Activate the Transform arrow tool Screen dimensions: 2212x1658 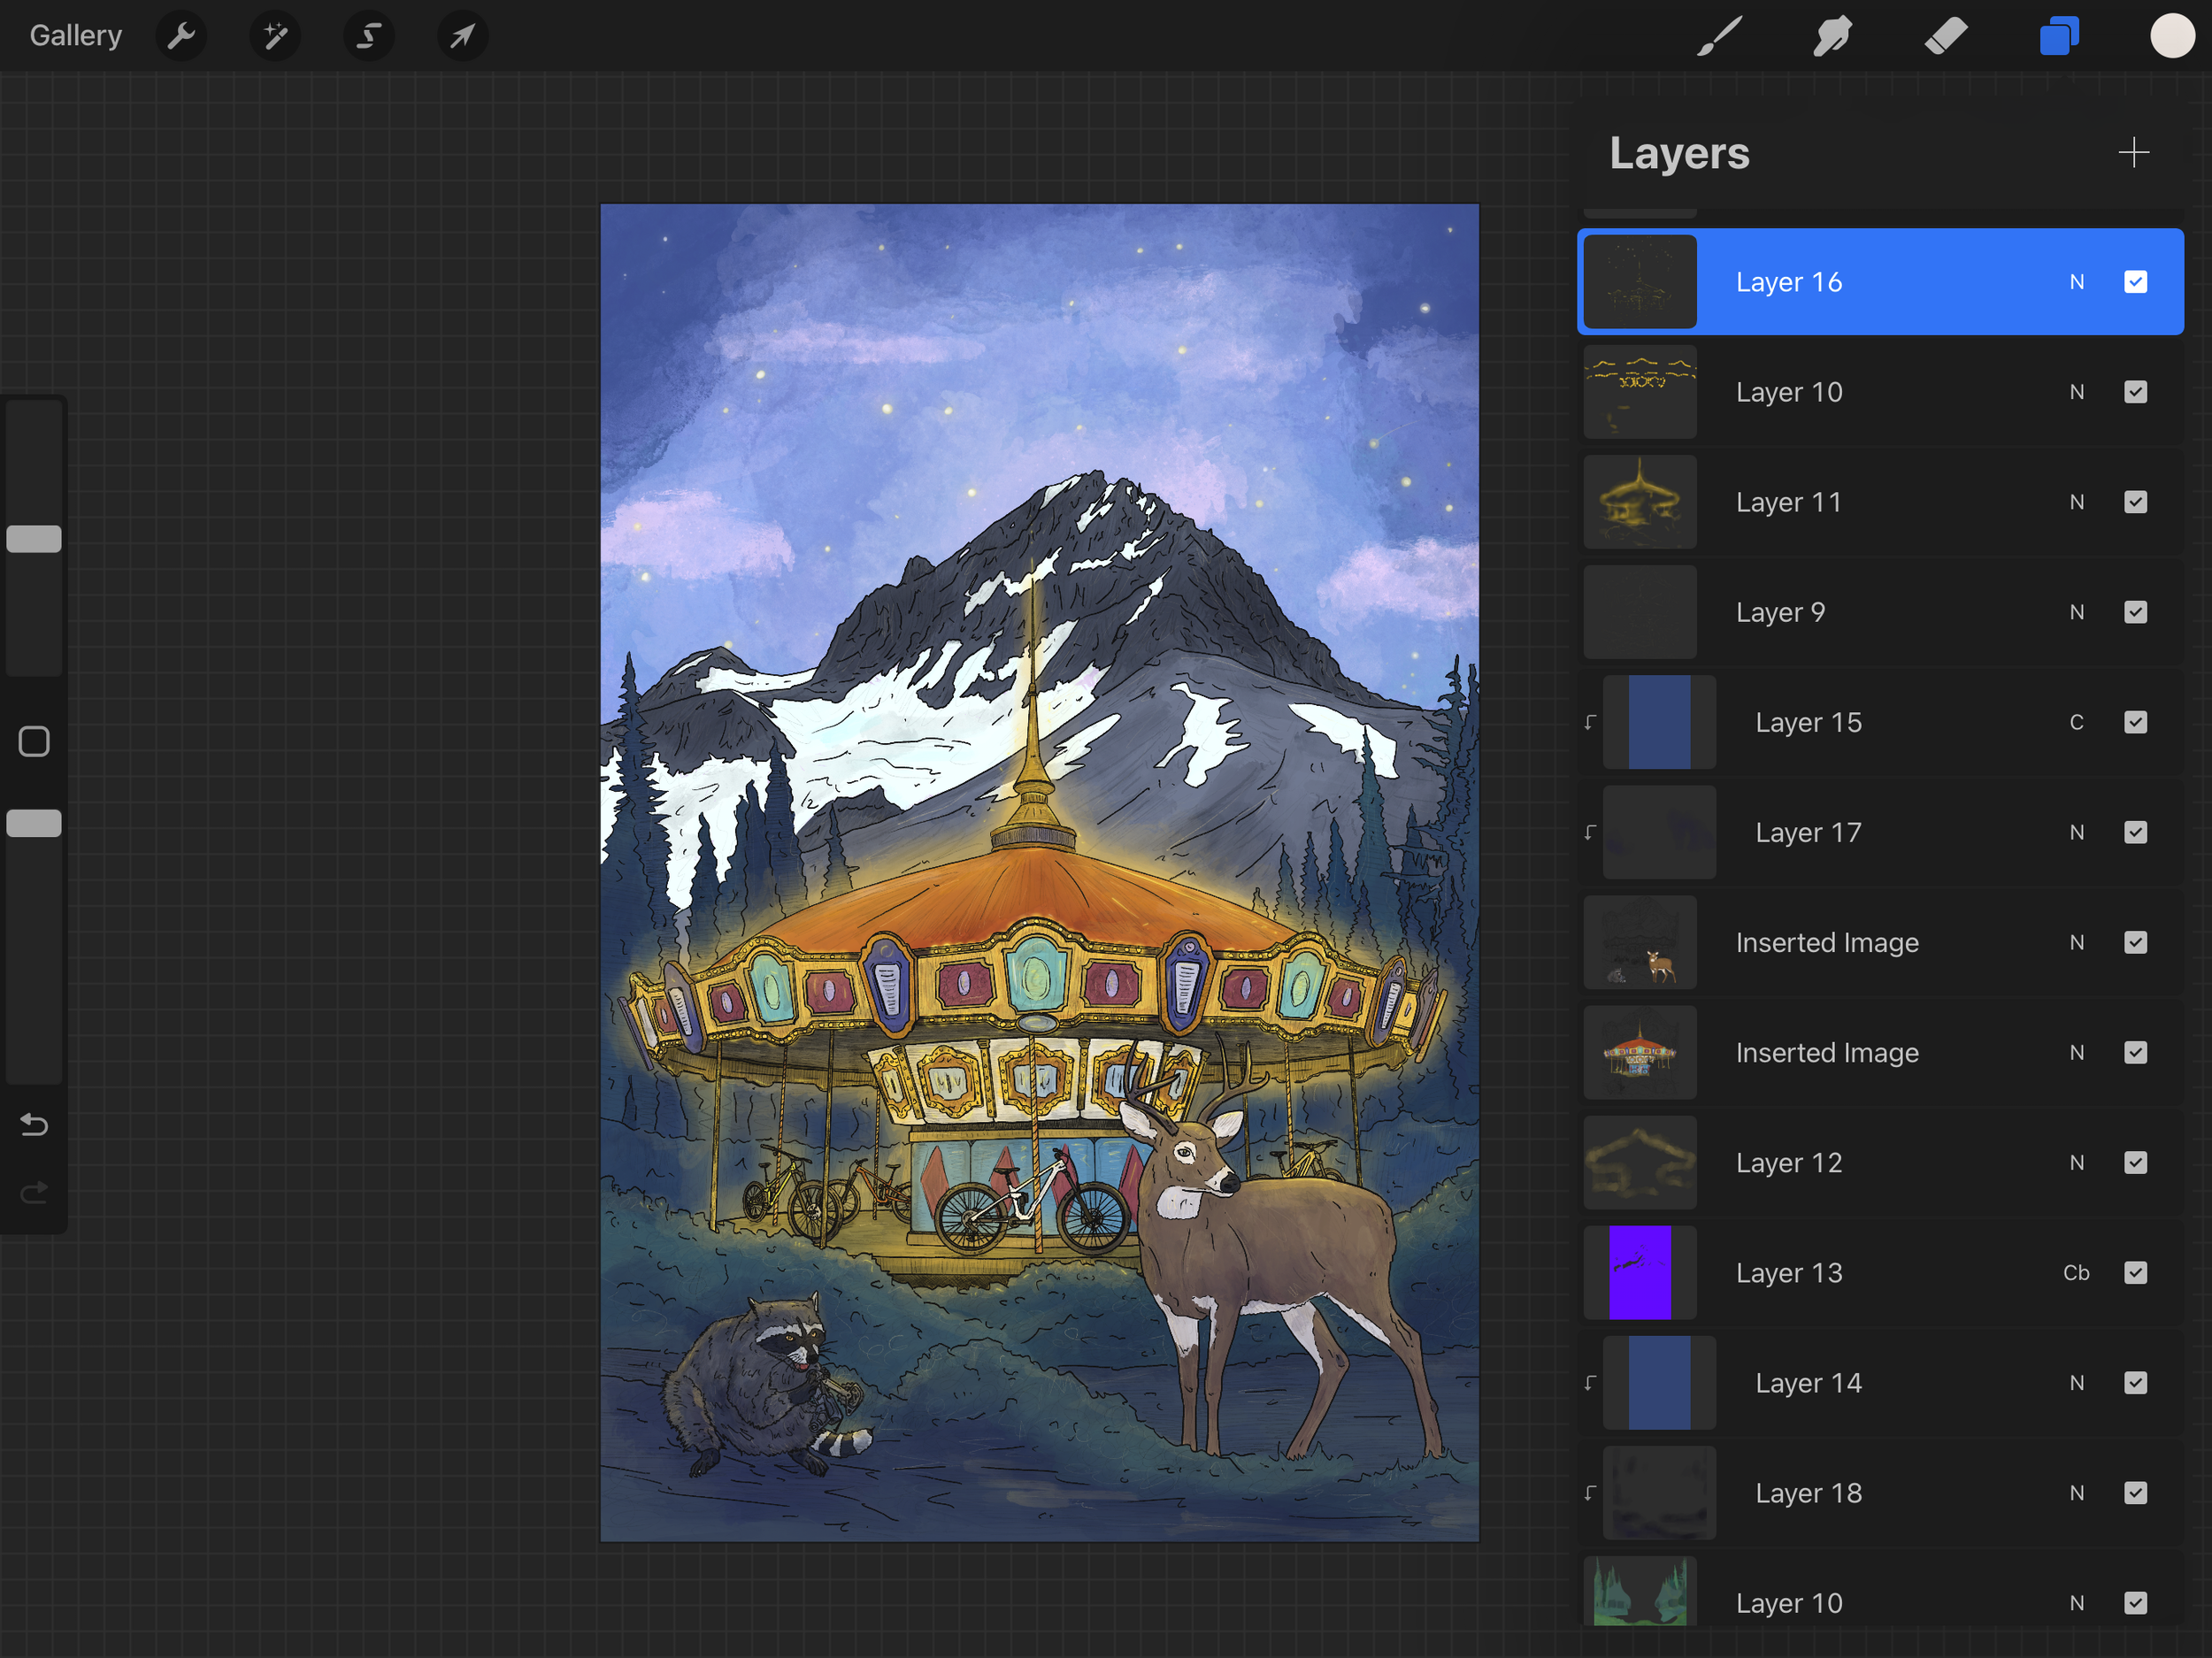pos(462,36)
